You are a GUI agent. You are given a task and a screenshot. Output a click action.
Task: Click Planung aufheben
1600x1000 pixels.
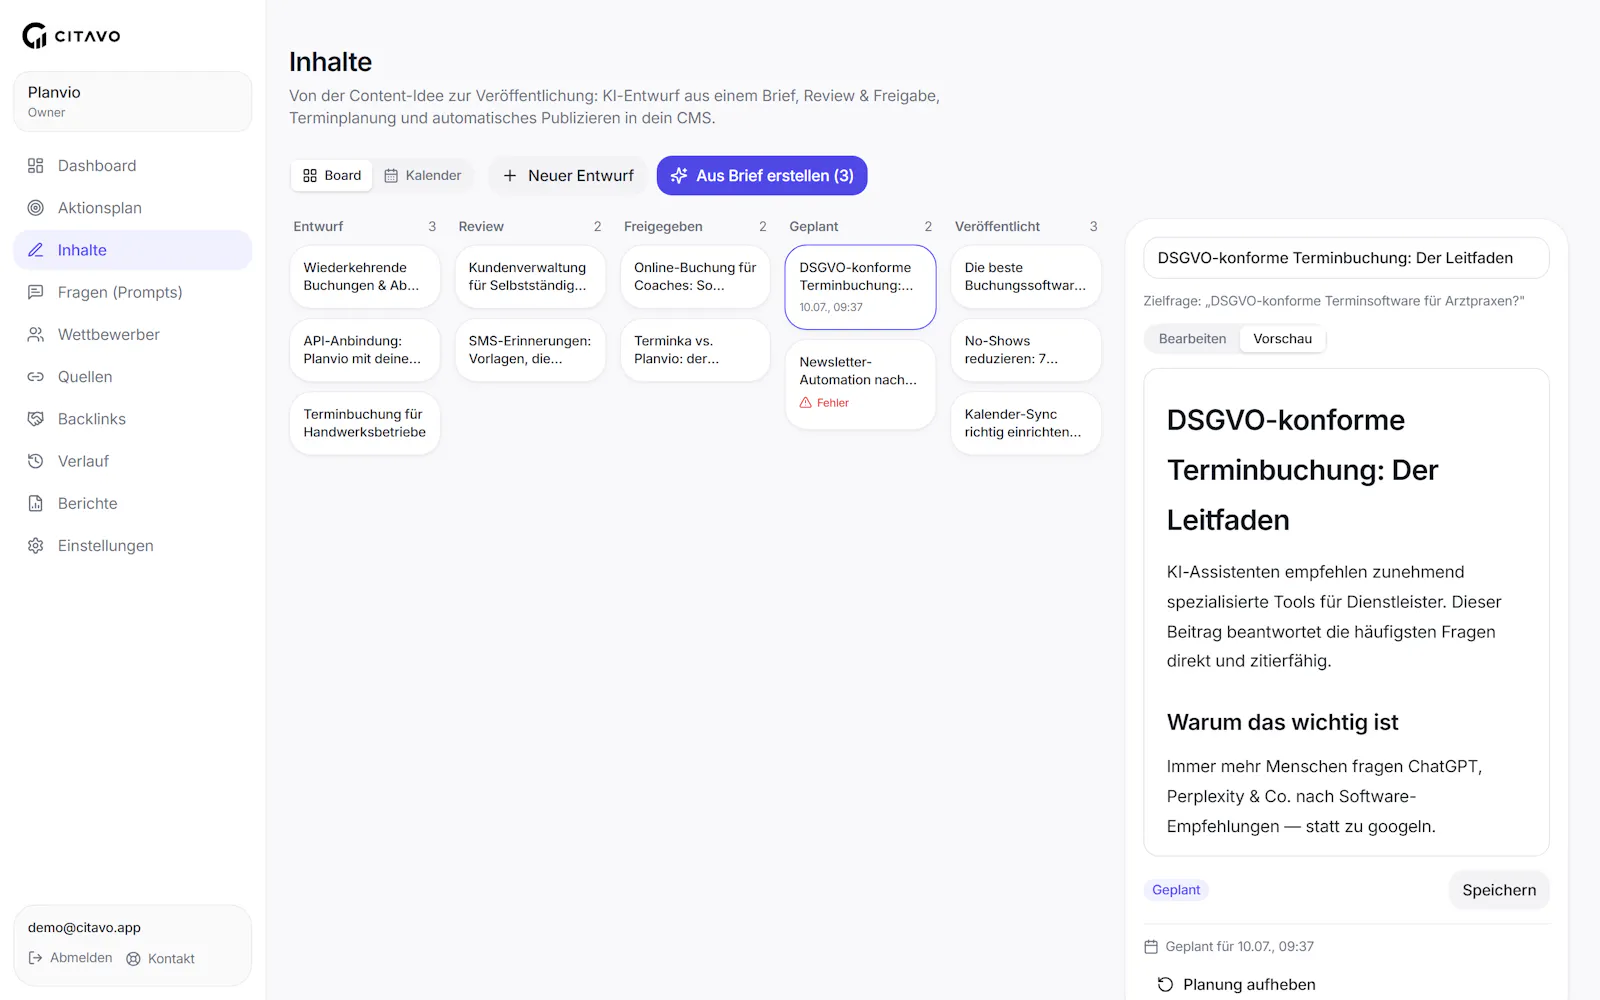pyautogui.click(x=1237, y=985)
